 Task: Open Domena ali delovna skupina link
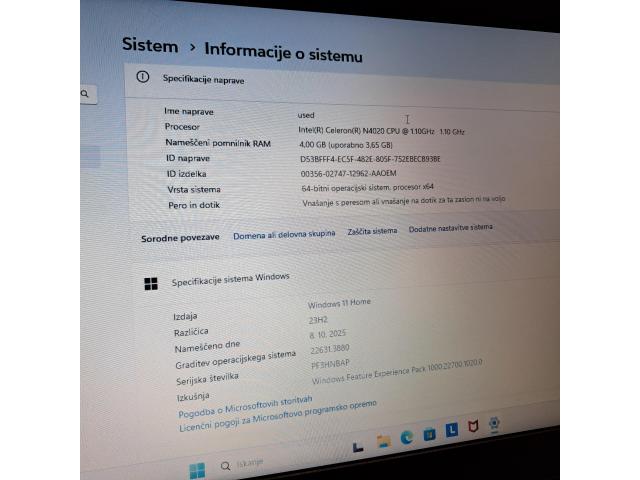(284, 234)
